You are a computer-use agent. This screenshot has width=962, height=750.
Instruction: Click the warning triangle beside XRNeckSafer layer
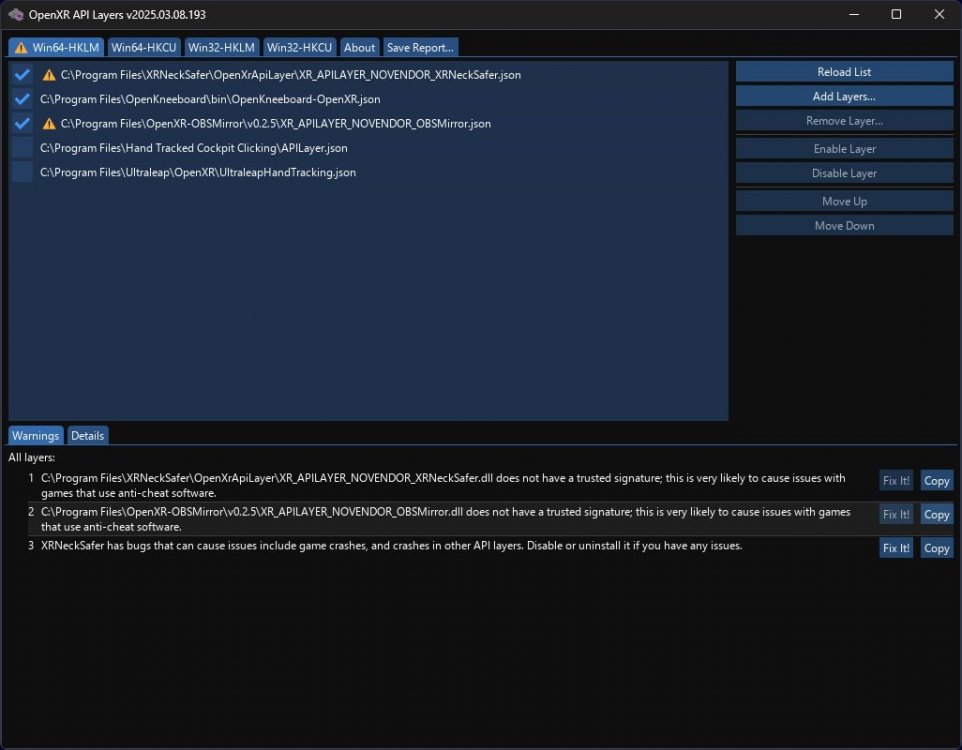[x=48, y=74]
